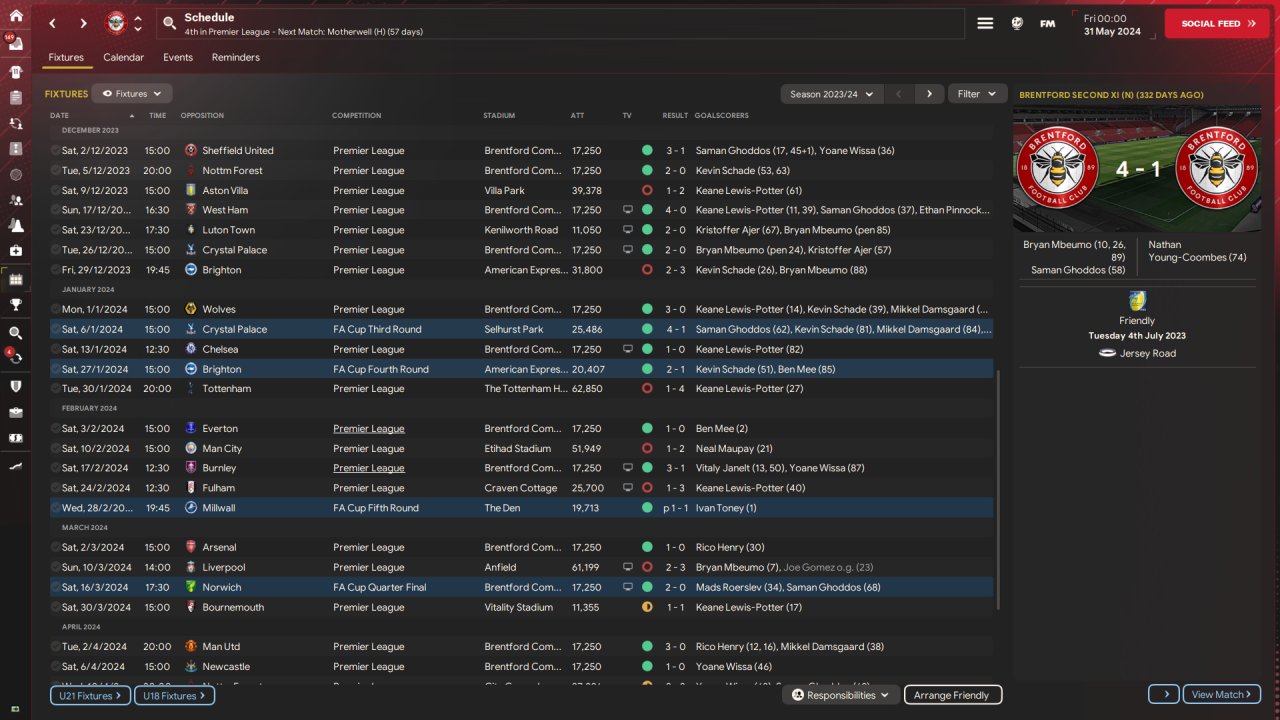Open the Club Info shield icon
This screenshot has width=1280, height=720.
point(15,386)
